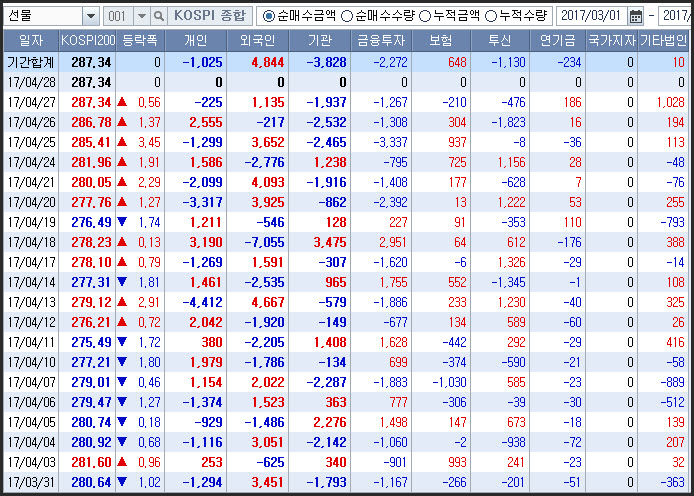Click the 투신 column header
Image resolution: width=694 pixels, height=496 pixels.
pos(500,41)
